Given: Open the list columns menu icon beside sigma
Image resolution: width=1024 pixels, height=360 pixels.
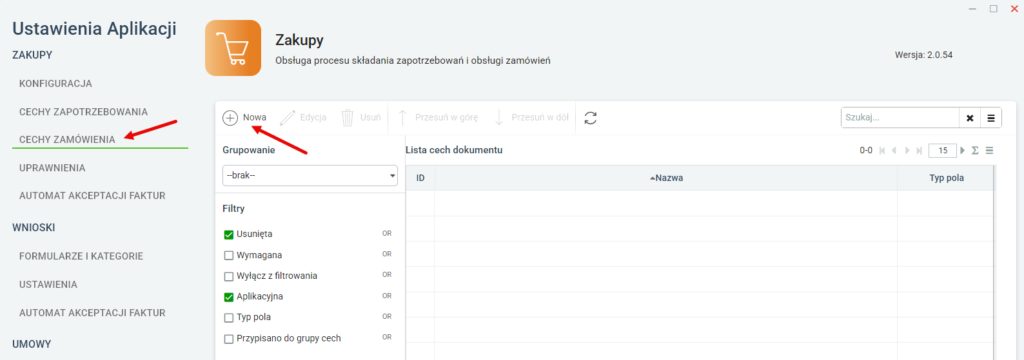Looking at the screenshot, I should coord(989,150).
